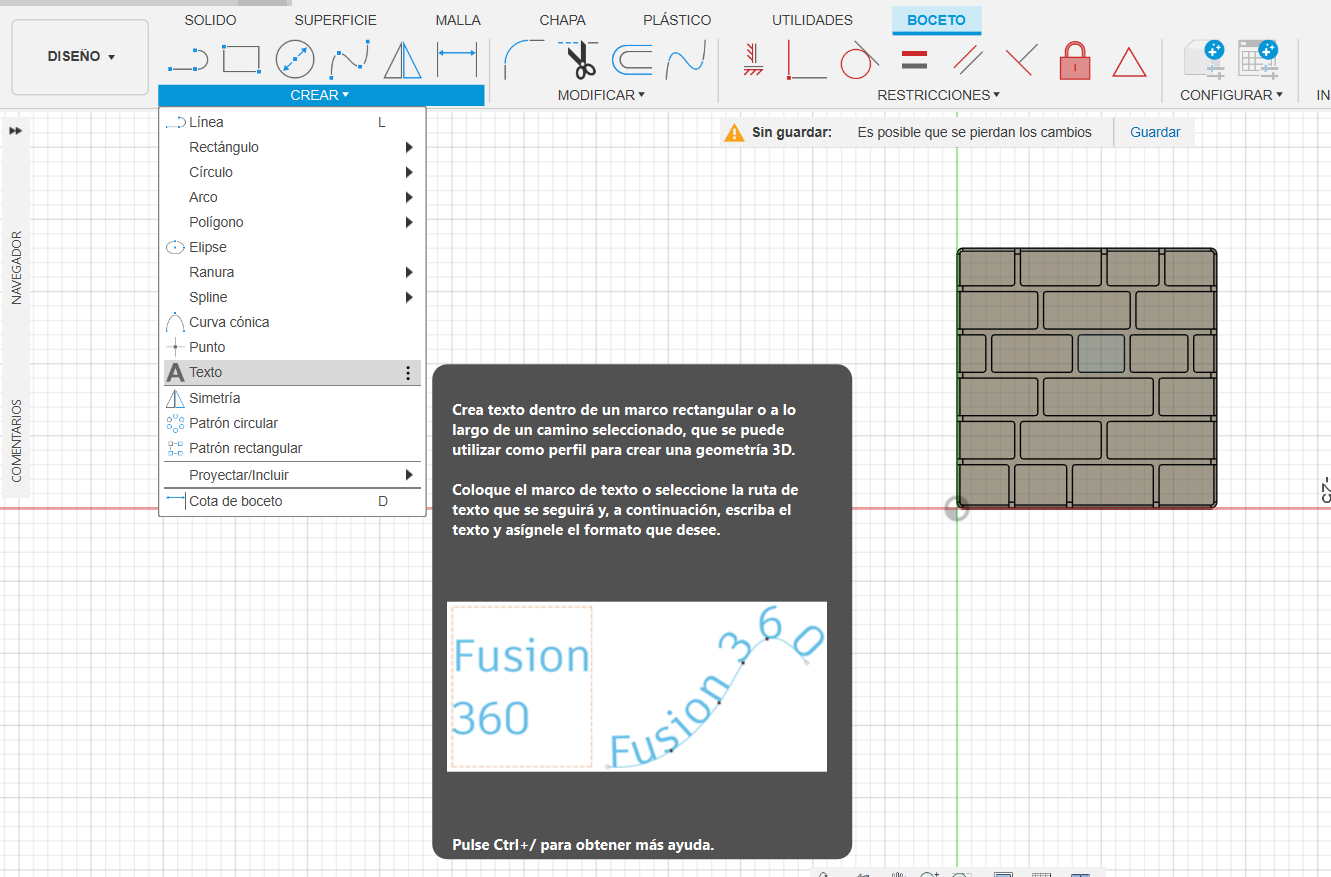Collapse the CREAR dropdown menu
This screenshot has height=877, width=1331.
click(x=320, y=95)
